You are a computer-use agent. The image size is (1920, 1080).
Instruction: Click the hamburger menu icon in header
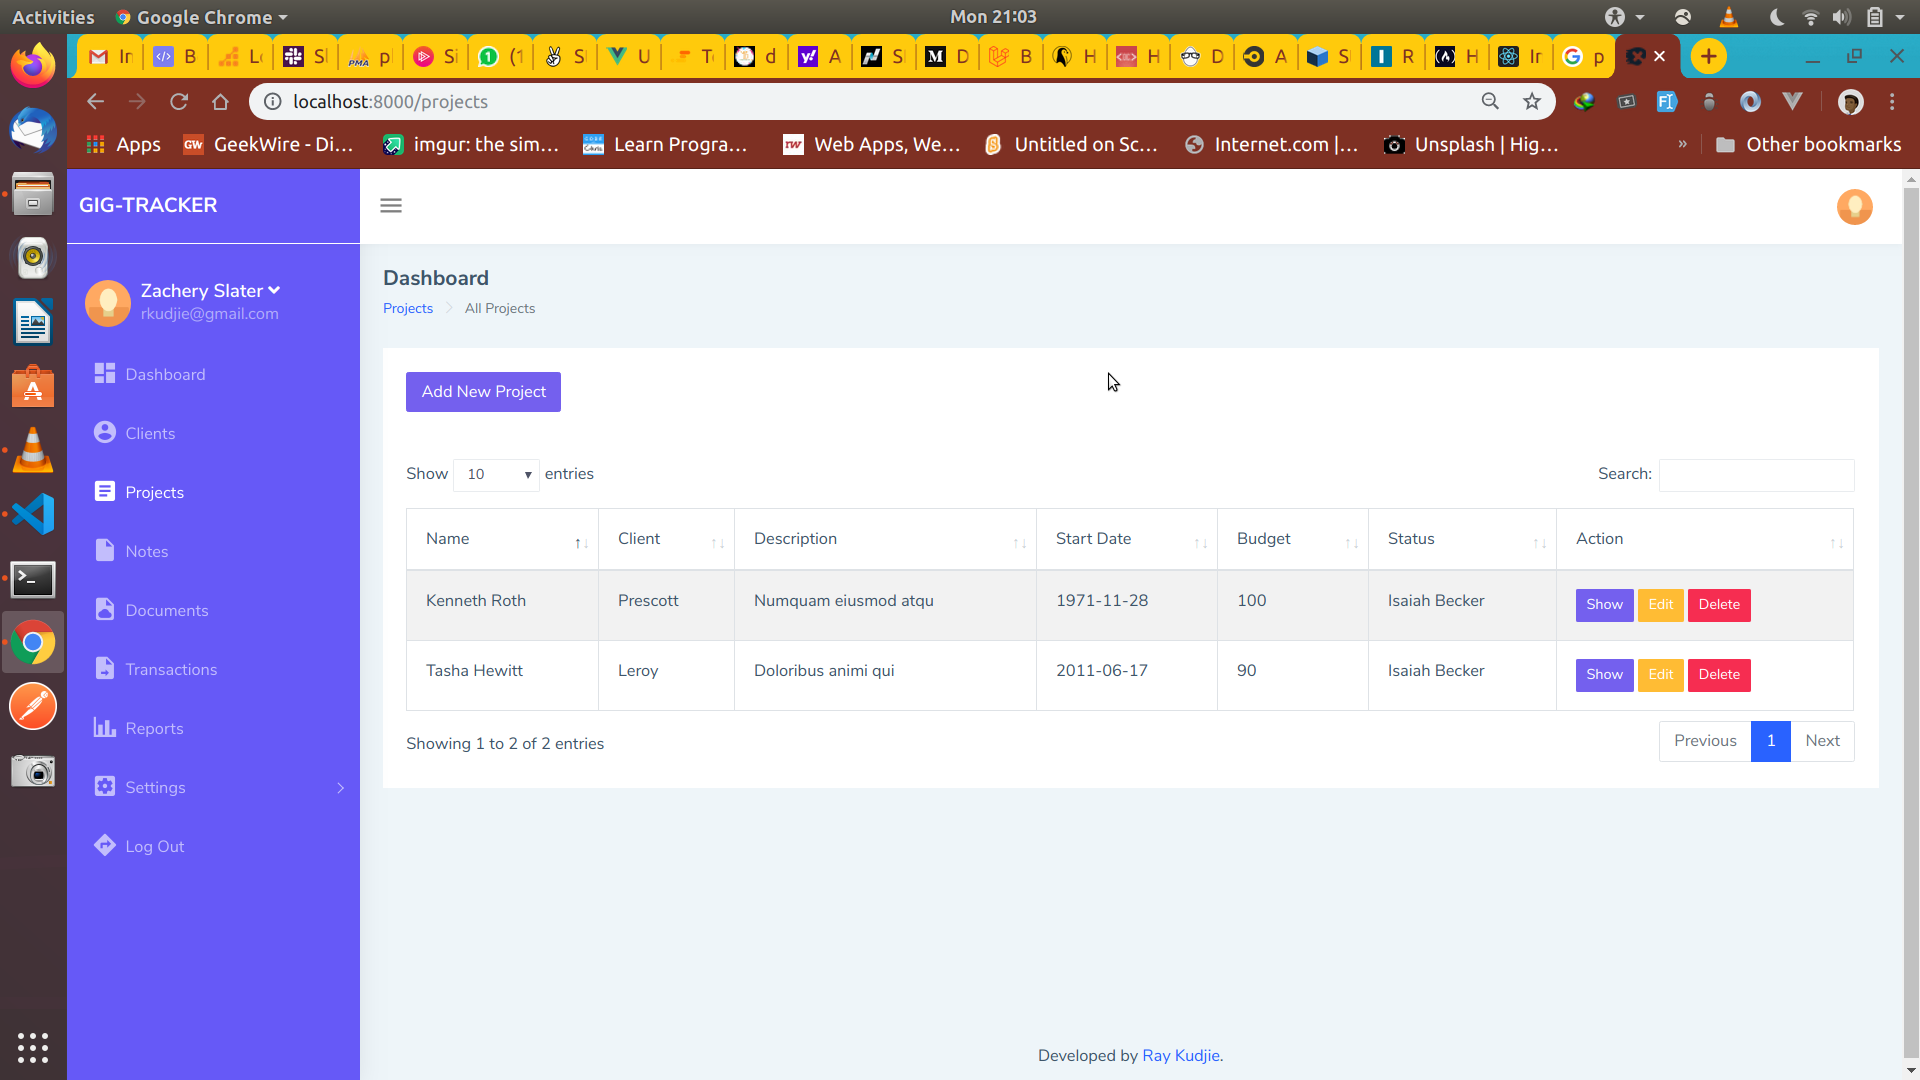pyautogui.click(x=391, y=206)
